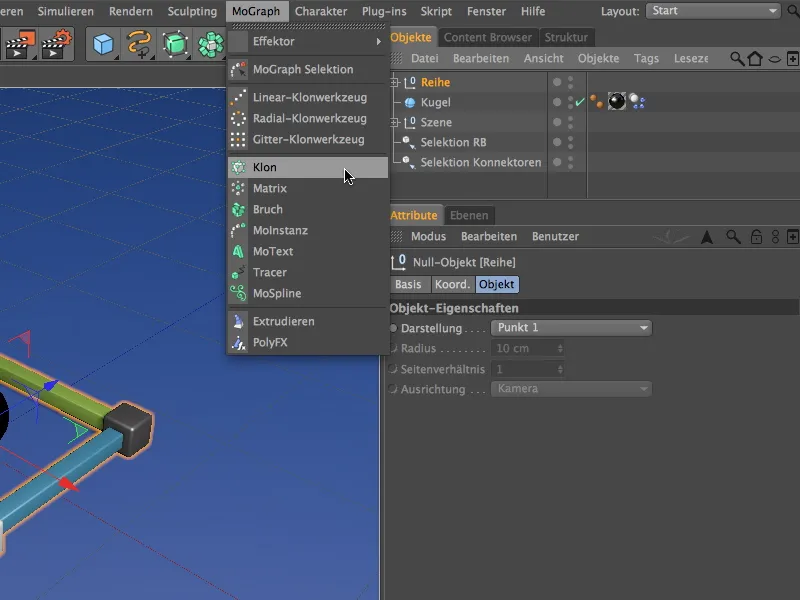Viewport: 800px width, 600px height.
Task: Open the Simulieren menu
Action: tap(65, 11)
